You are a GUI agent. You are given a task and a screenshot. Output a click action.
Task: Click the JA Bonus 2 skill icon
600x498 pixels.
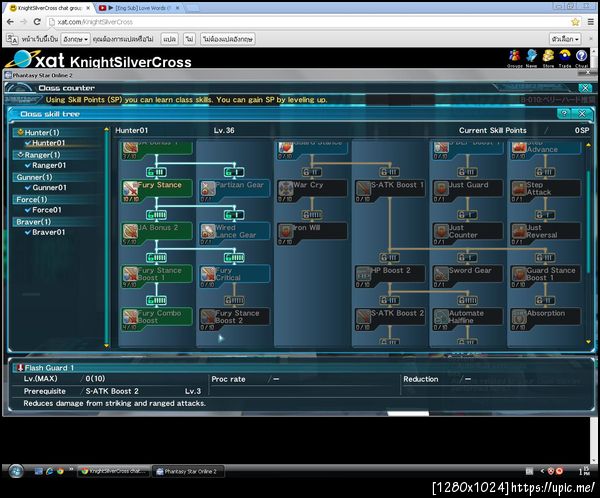pyautogui.click(x=130, y=231)
